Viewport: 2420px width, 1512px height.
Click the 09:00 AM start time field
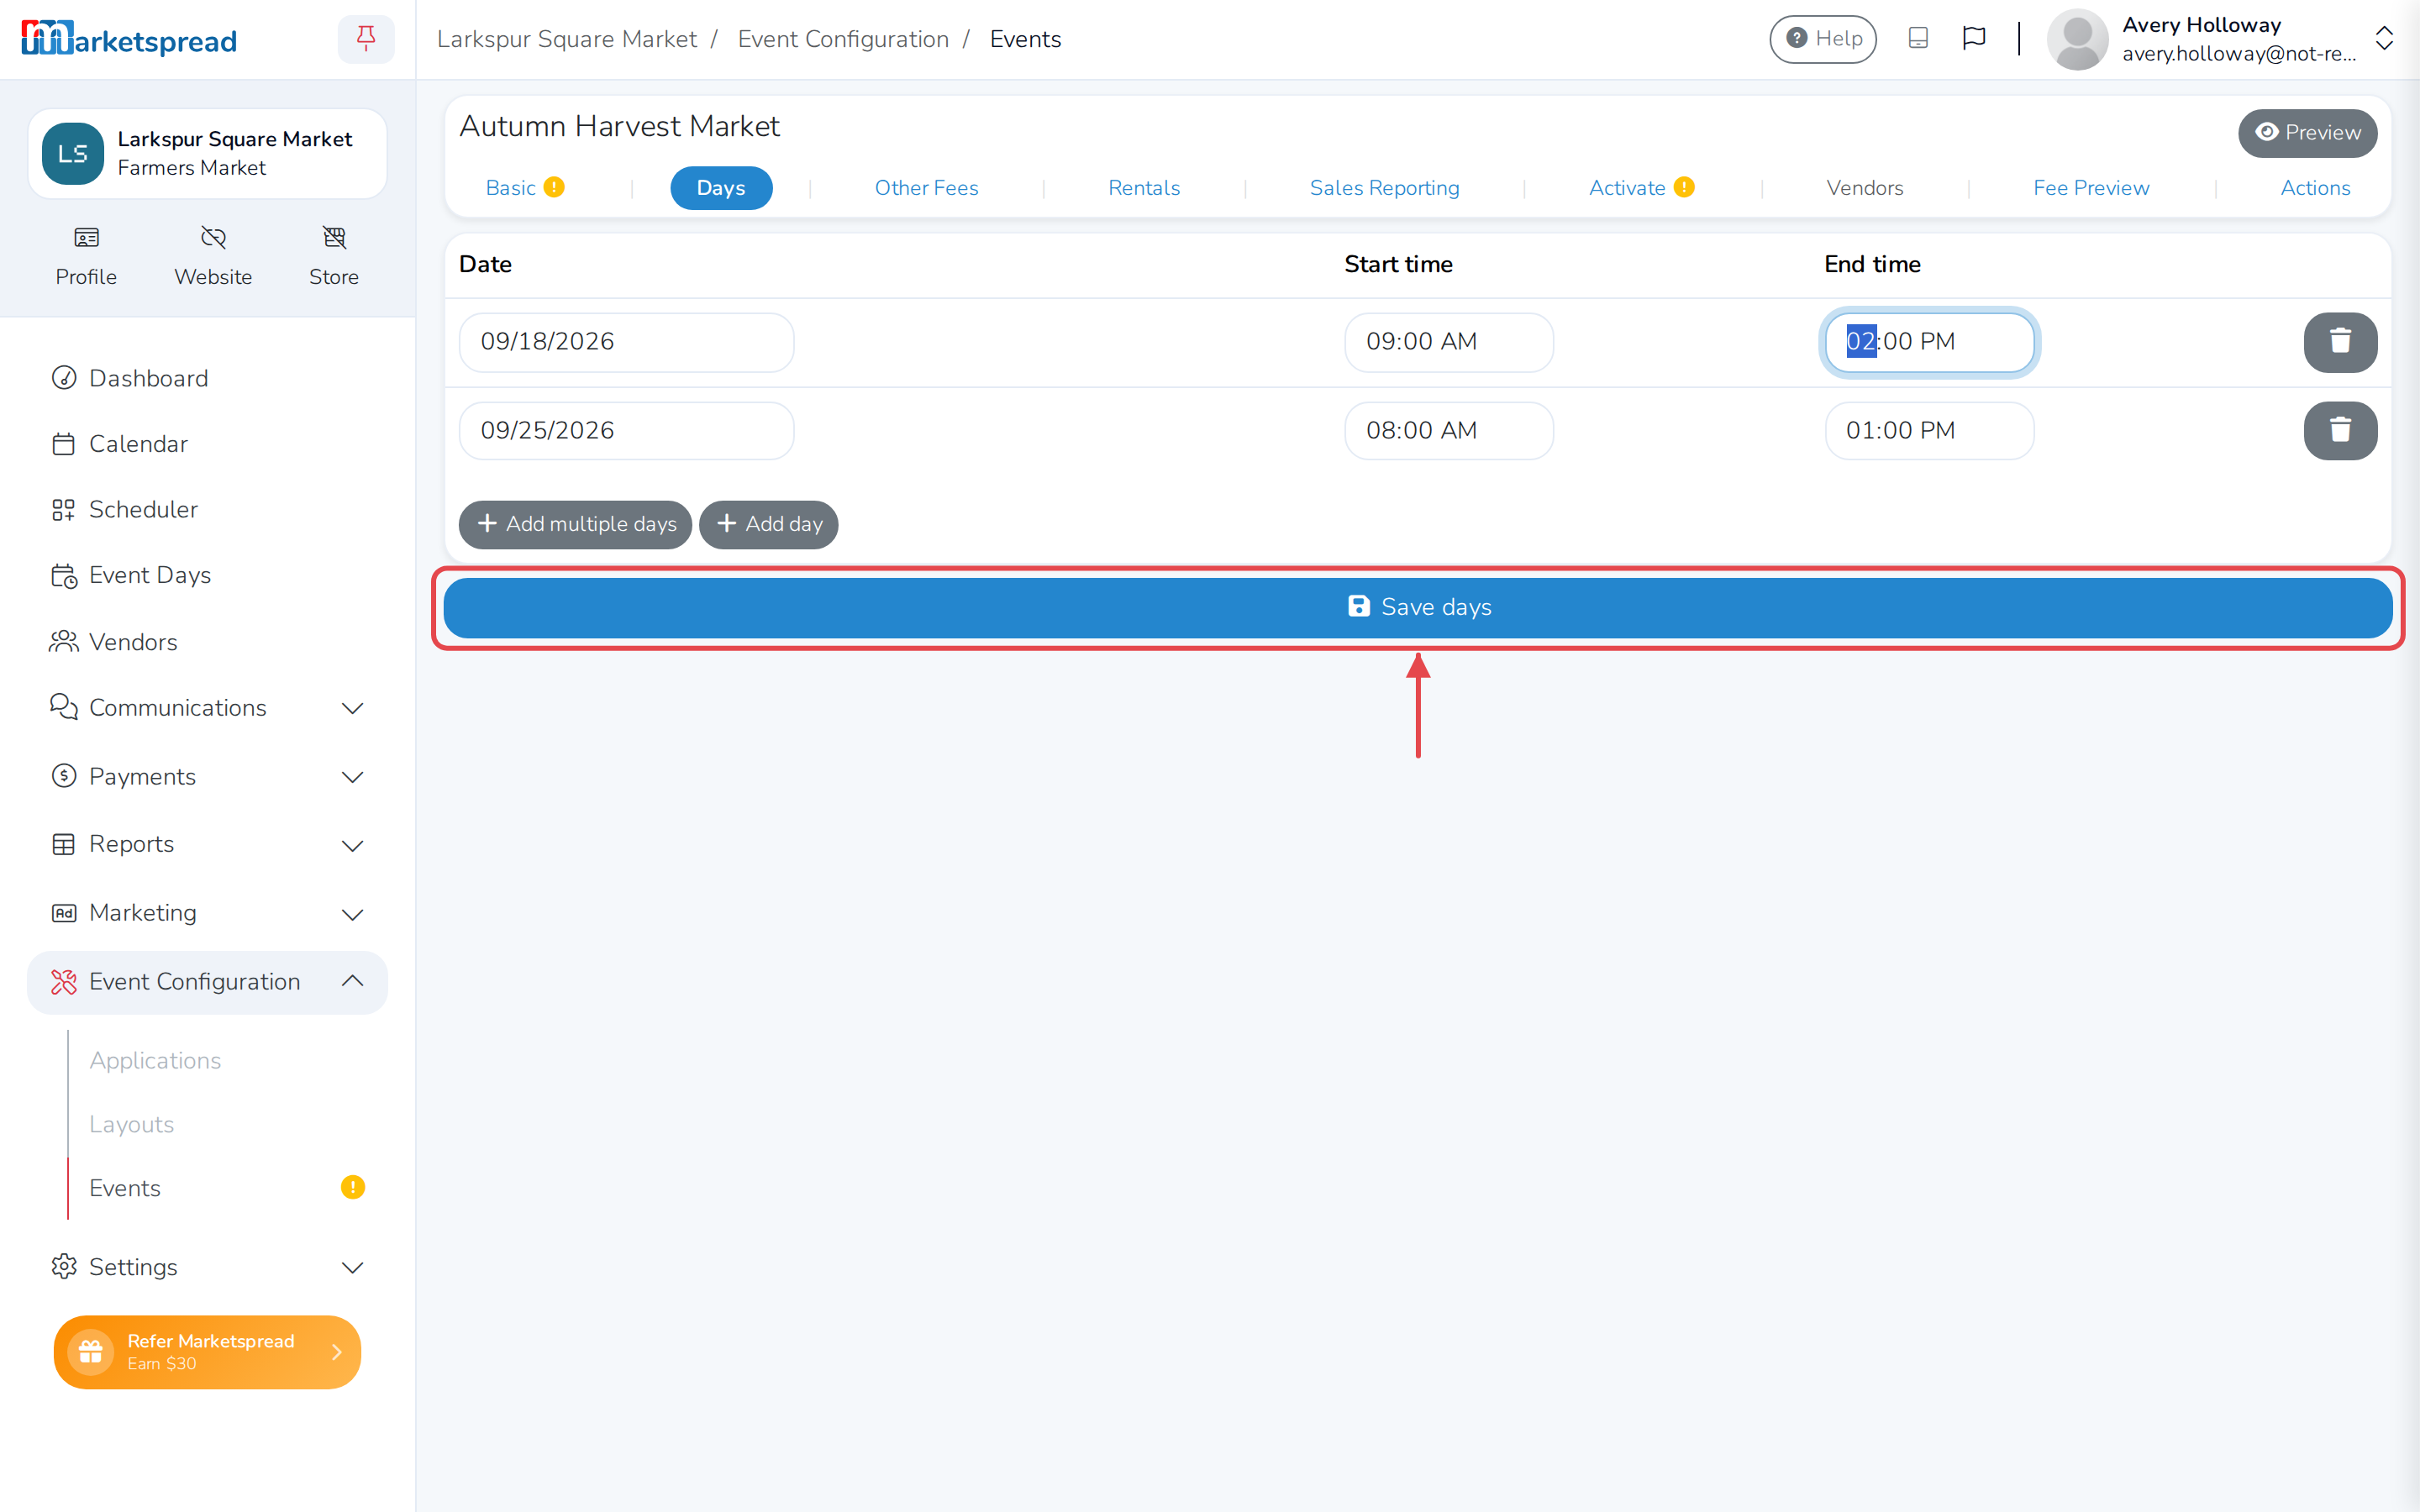1449,342
